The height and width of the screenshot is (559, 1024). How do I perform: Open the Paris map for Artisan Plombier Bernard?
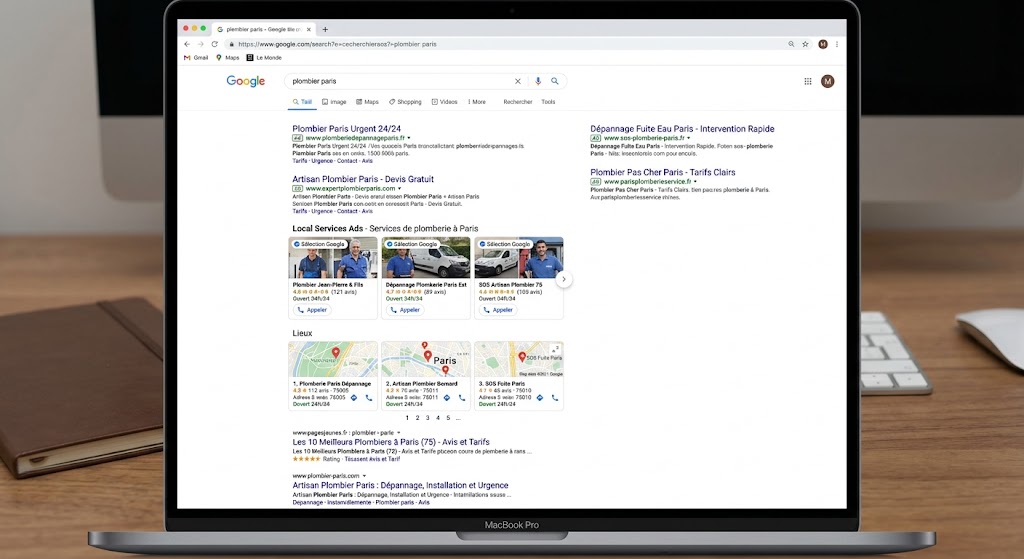(x=426, y=359)
